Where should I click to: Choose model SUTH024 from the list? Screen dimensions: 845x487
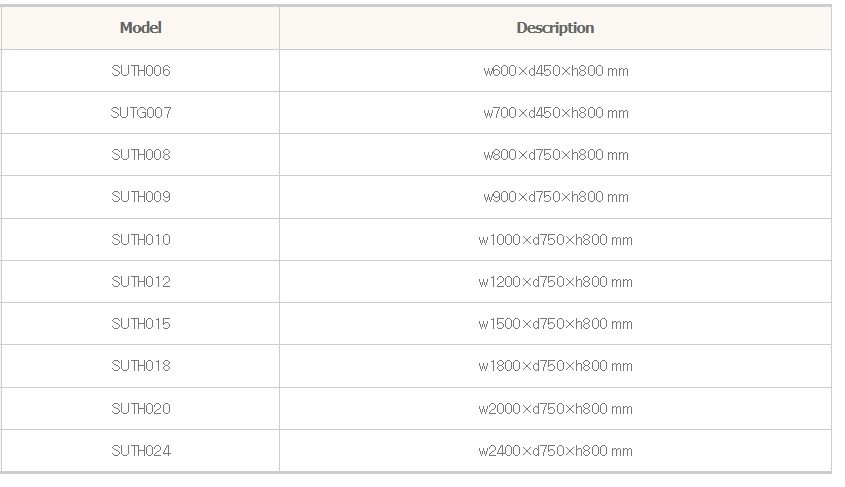pyautogui.click(x=141, y=451)
